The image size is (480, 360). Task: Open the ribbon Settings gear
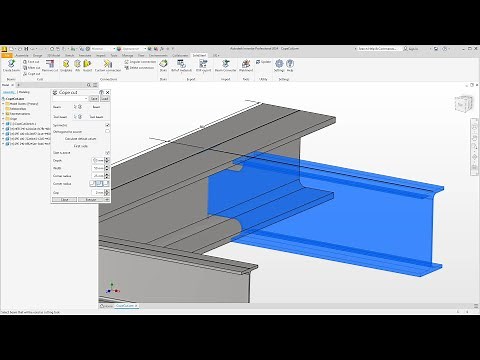pos(279,66)
